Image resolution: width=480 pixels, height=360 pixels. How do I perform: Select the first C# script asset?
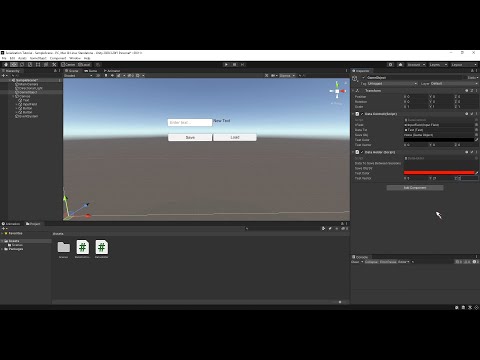(82, 247)
